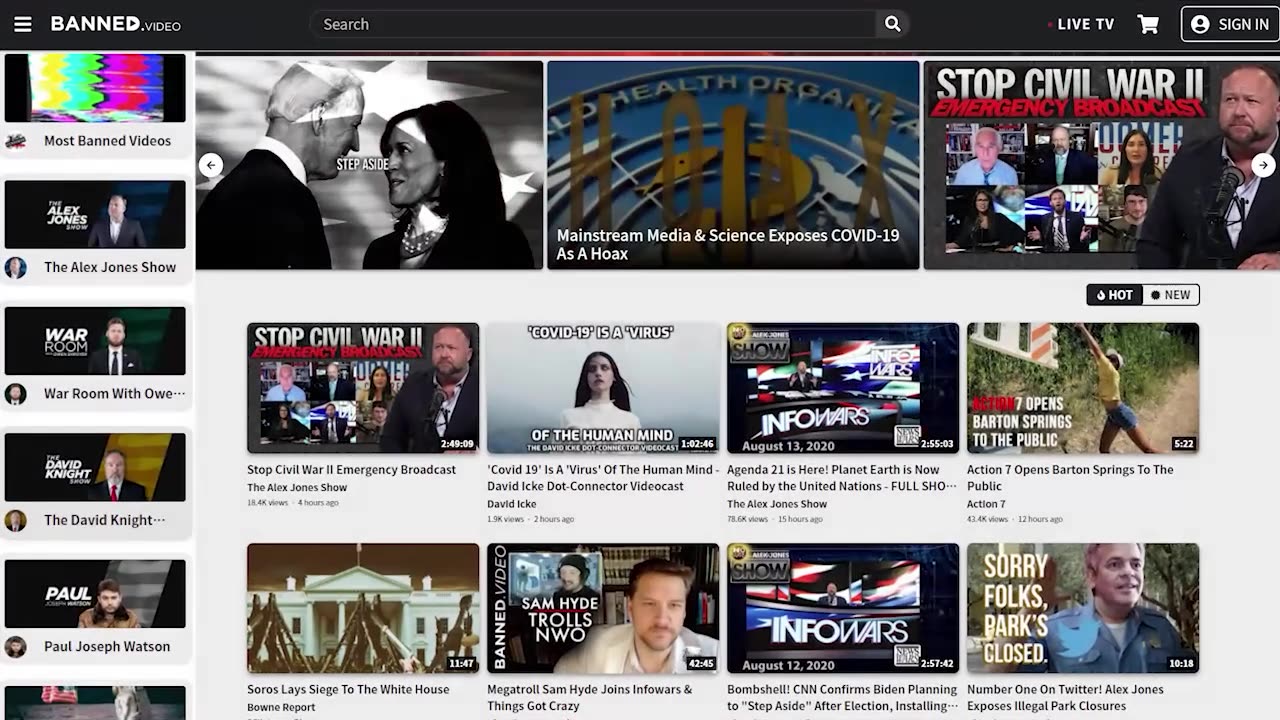The width and height of the screenshot is (1280, 720).
Task: Click The Alex Jones Show under Stop Civil War
Action: [297, 488]
